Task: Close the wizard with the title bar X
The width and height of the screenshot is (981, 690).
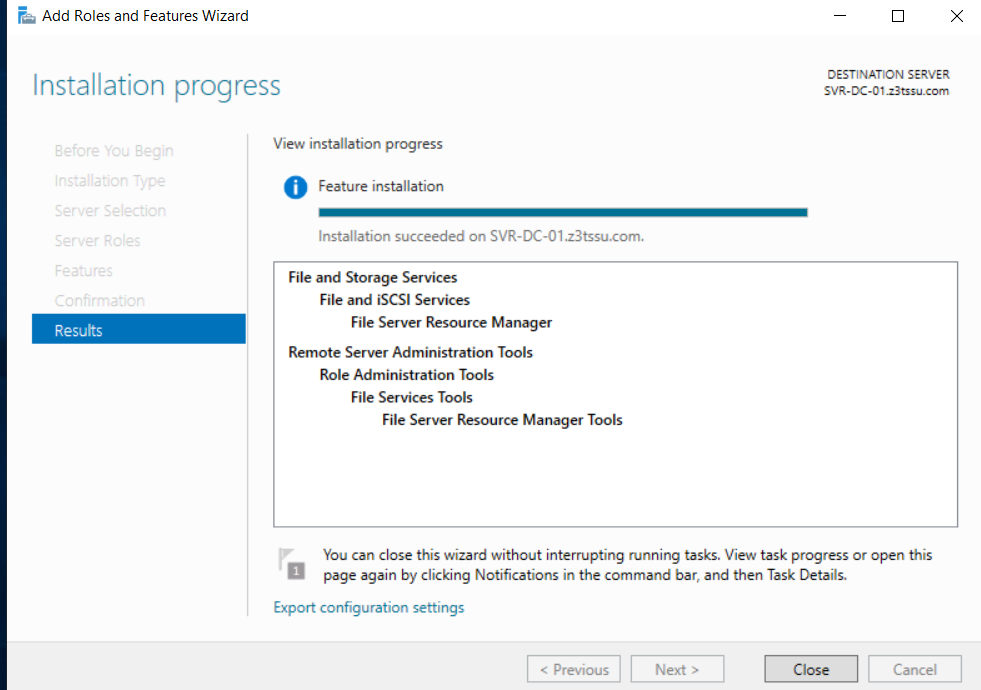Action: point(954,16)
